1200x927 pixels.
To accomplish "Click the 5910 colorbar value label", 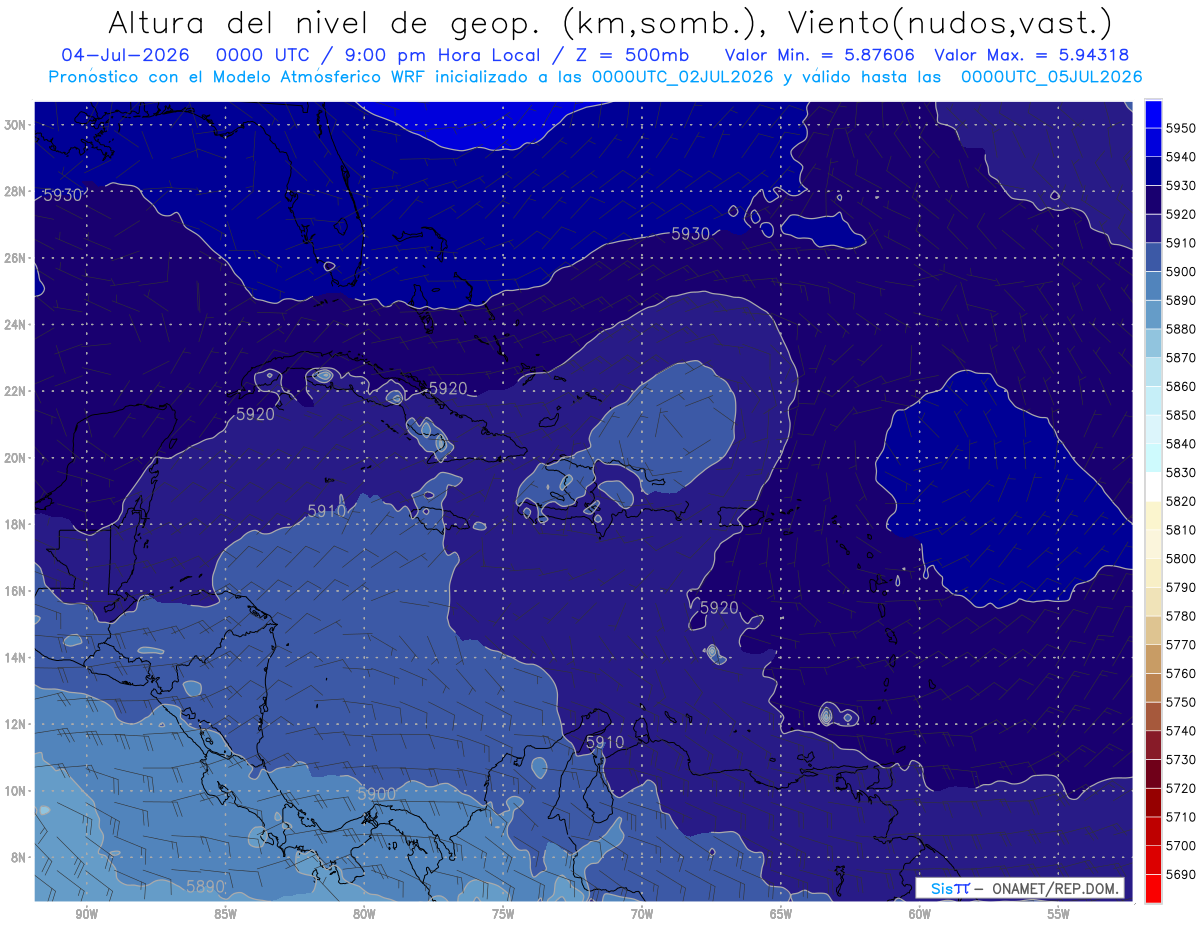I will pyautogui.click(x=1181, y=243).
